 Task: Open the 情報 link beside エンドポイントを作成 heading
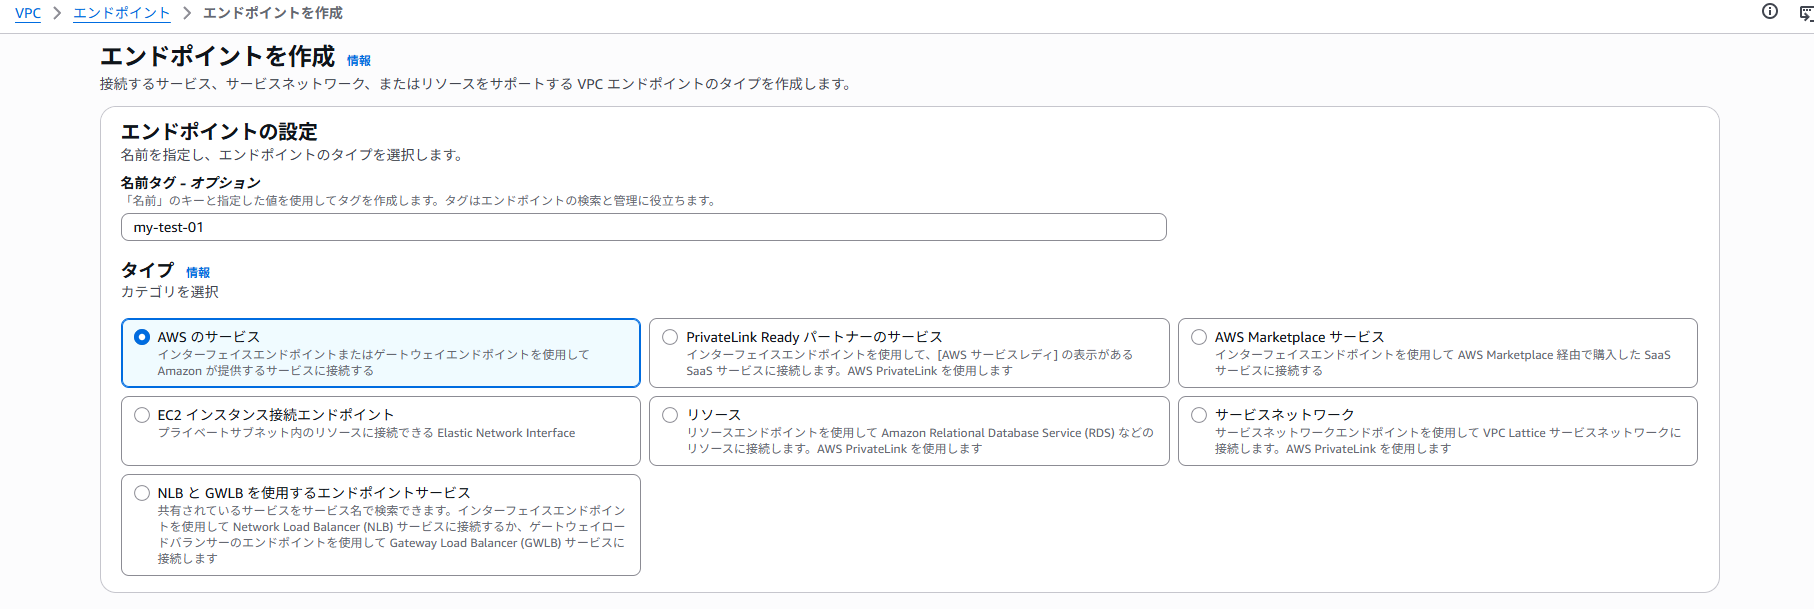coord(359,61)
